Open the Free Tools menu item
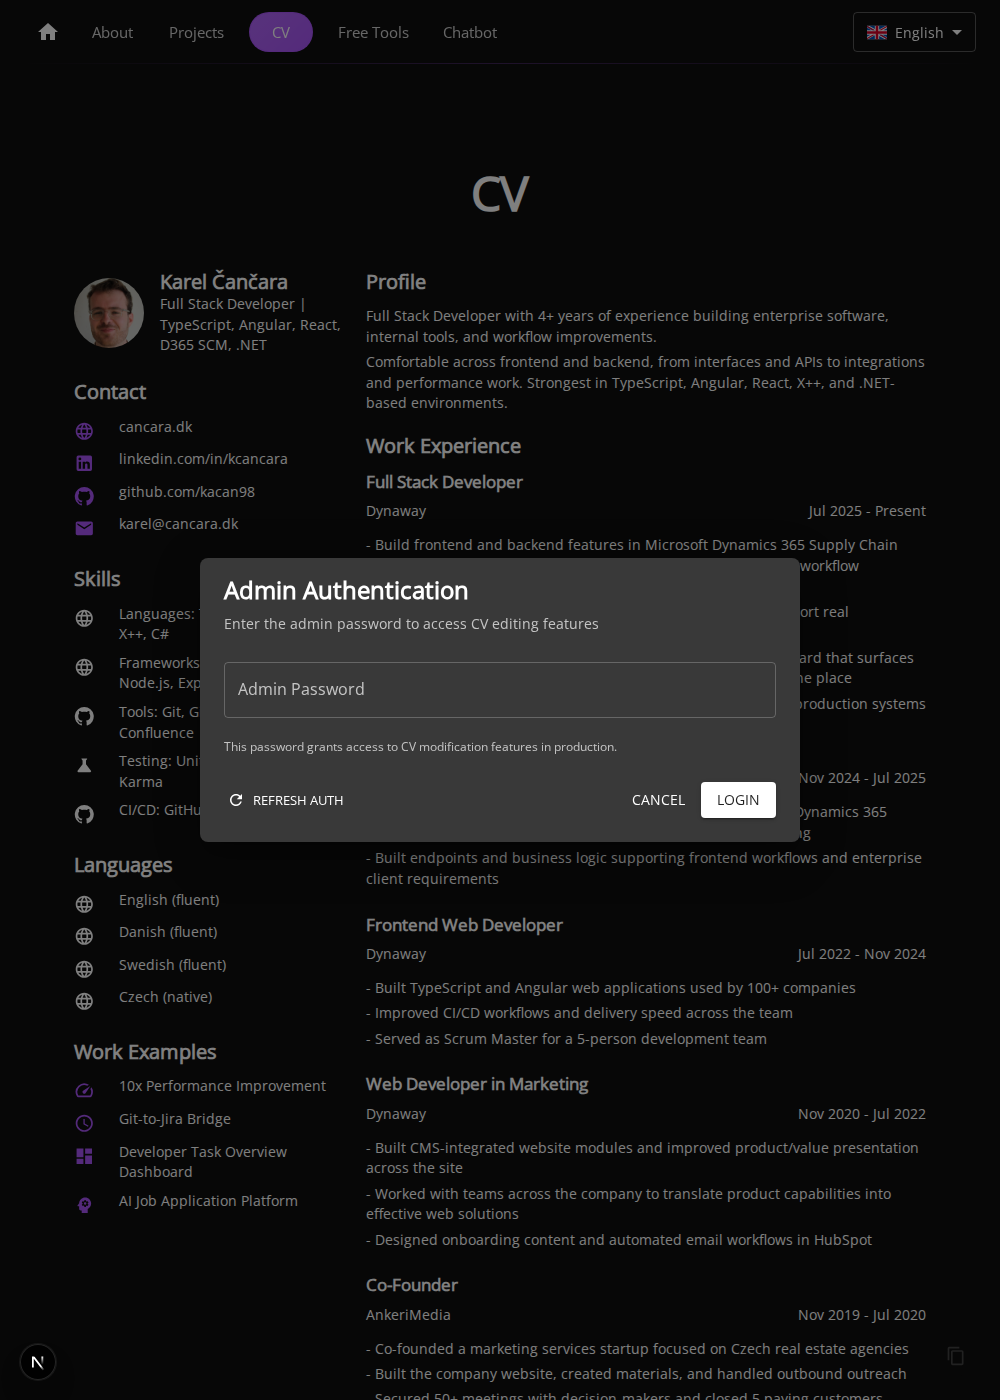1000x1400 pixels. [373, 32]
